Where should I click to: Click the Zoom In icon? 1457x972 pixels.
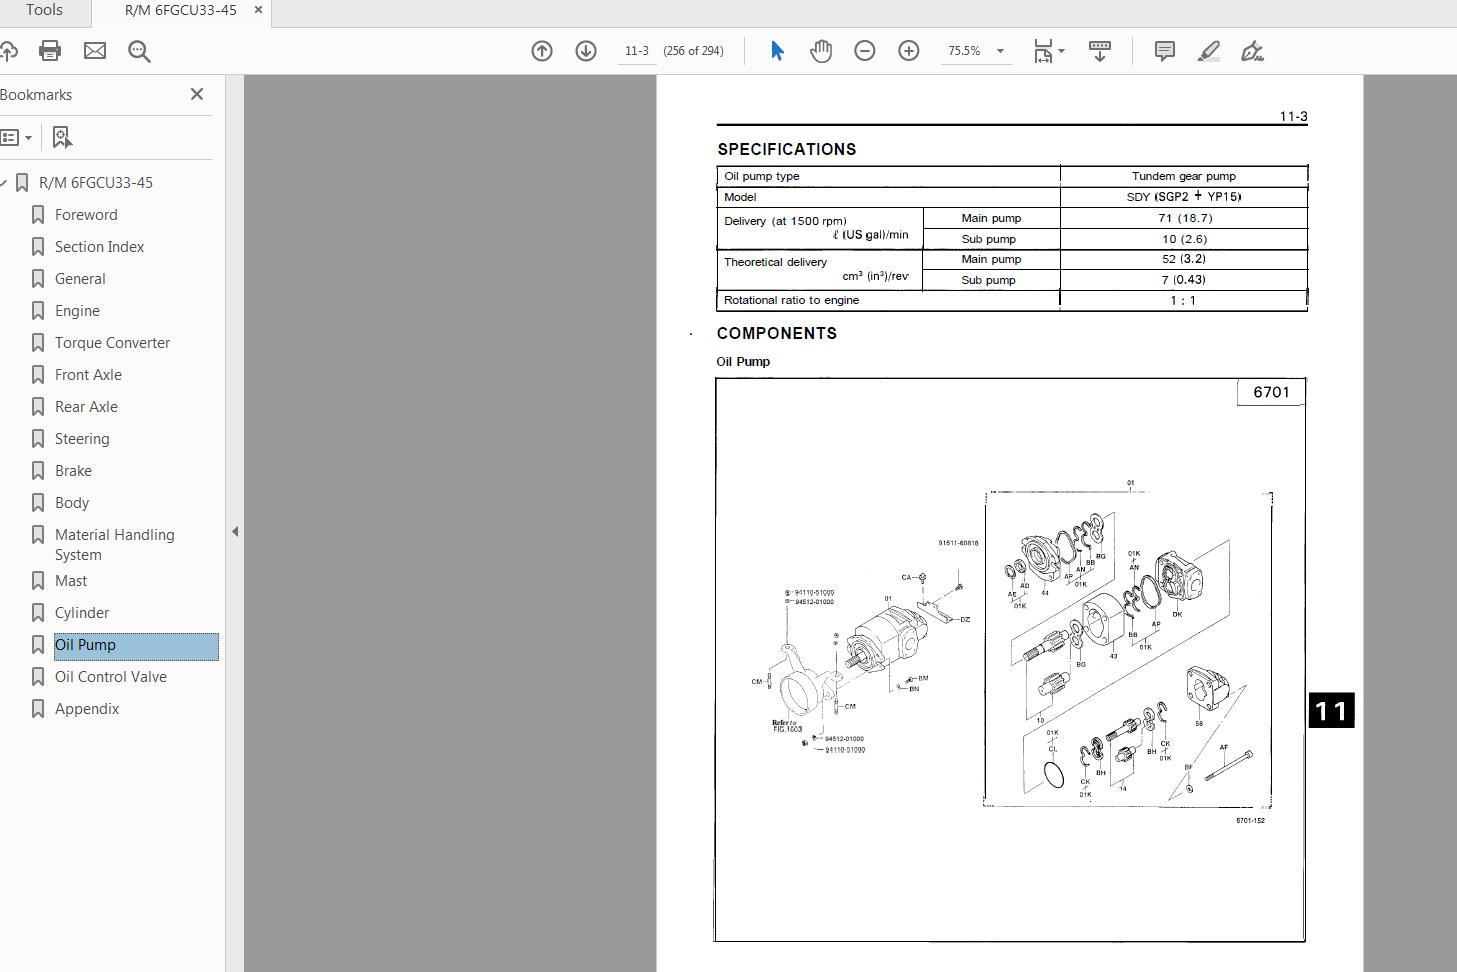coord(908,50)
